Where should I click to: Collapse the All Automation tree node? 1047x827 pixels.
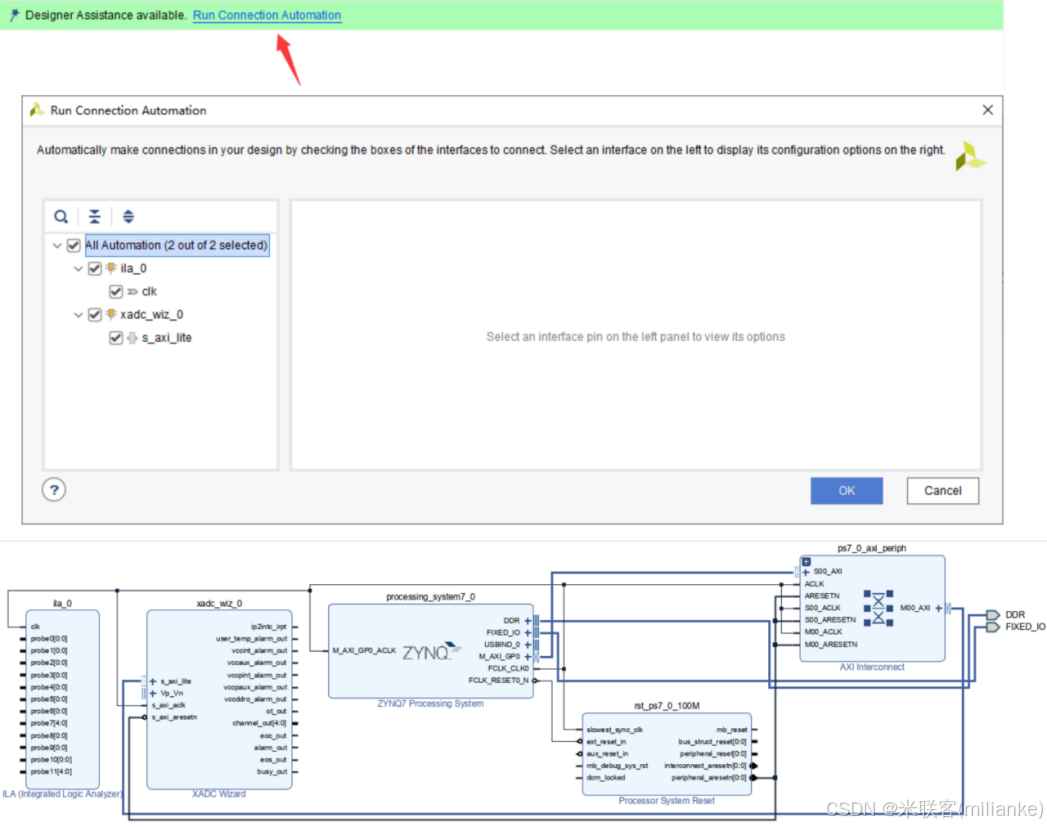pos(57,246)
